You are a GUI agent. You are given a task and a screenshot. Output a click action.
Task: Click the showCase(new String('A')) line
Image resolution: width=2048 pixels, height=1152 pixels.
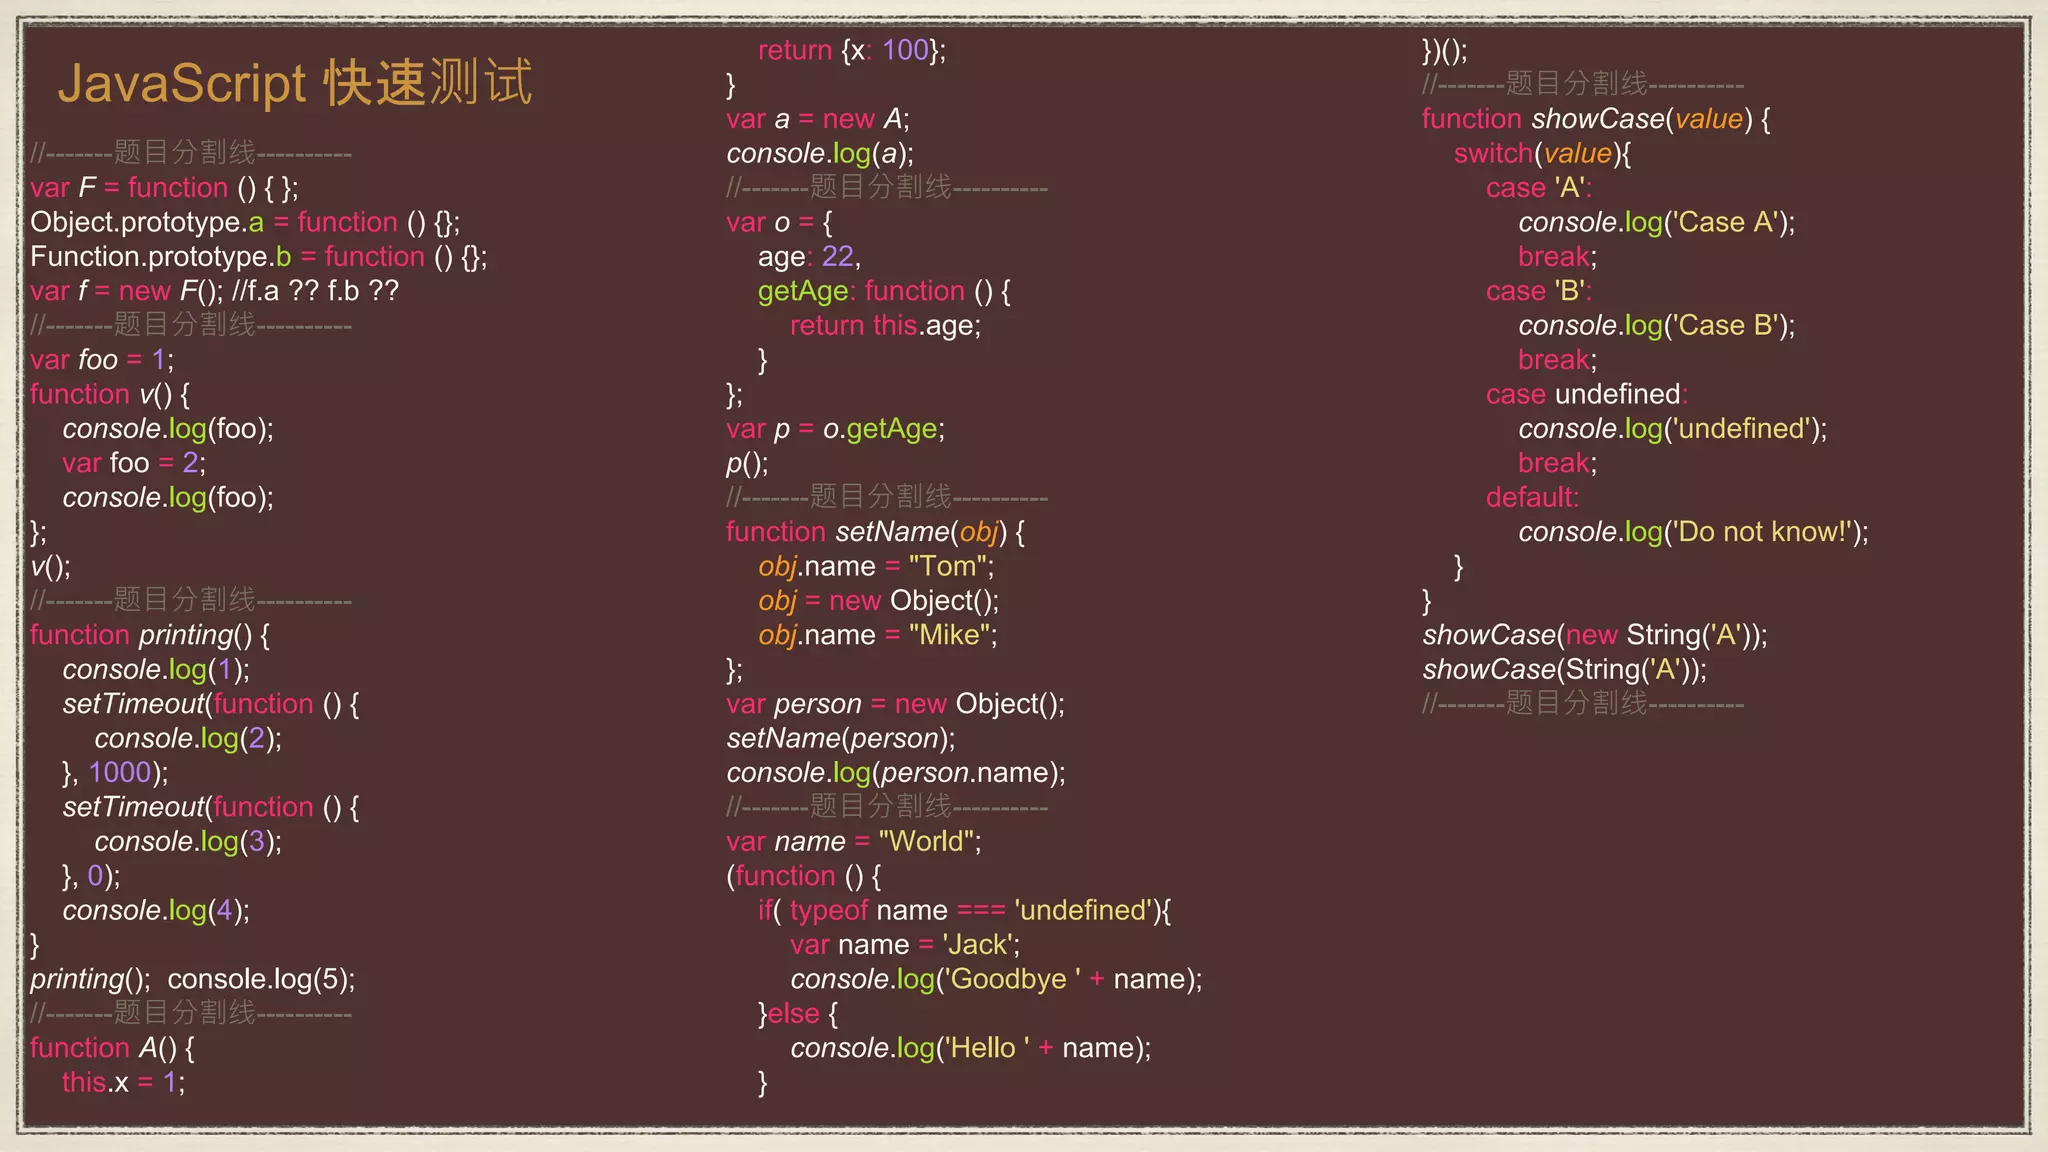(1595, 635)
